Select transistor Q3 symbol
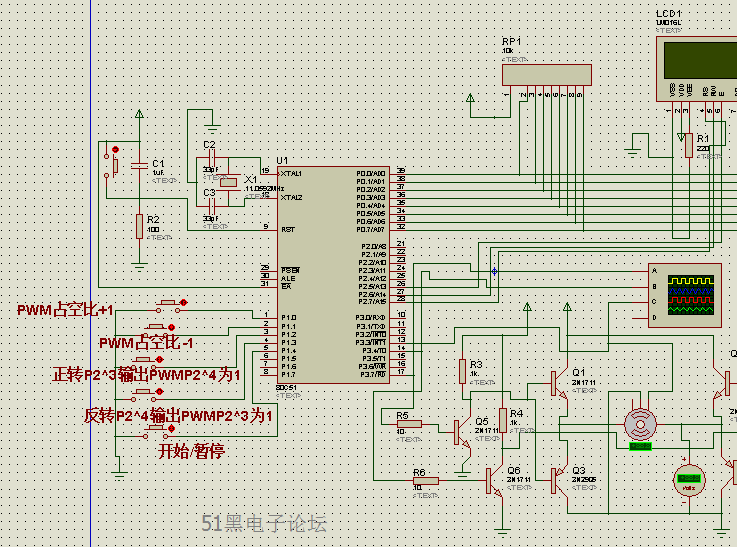 [x=559, y=480]
